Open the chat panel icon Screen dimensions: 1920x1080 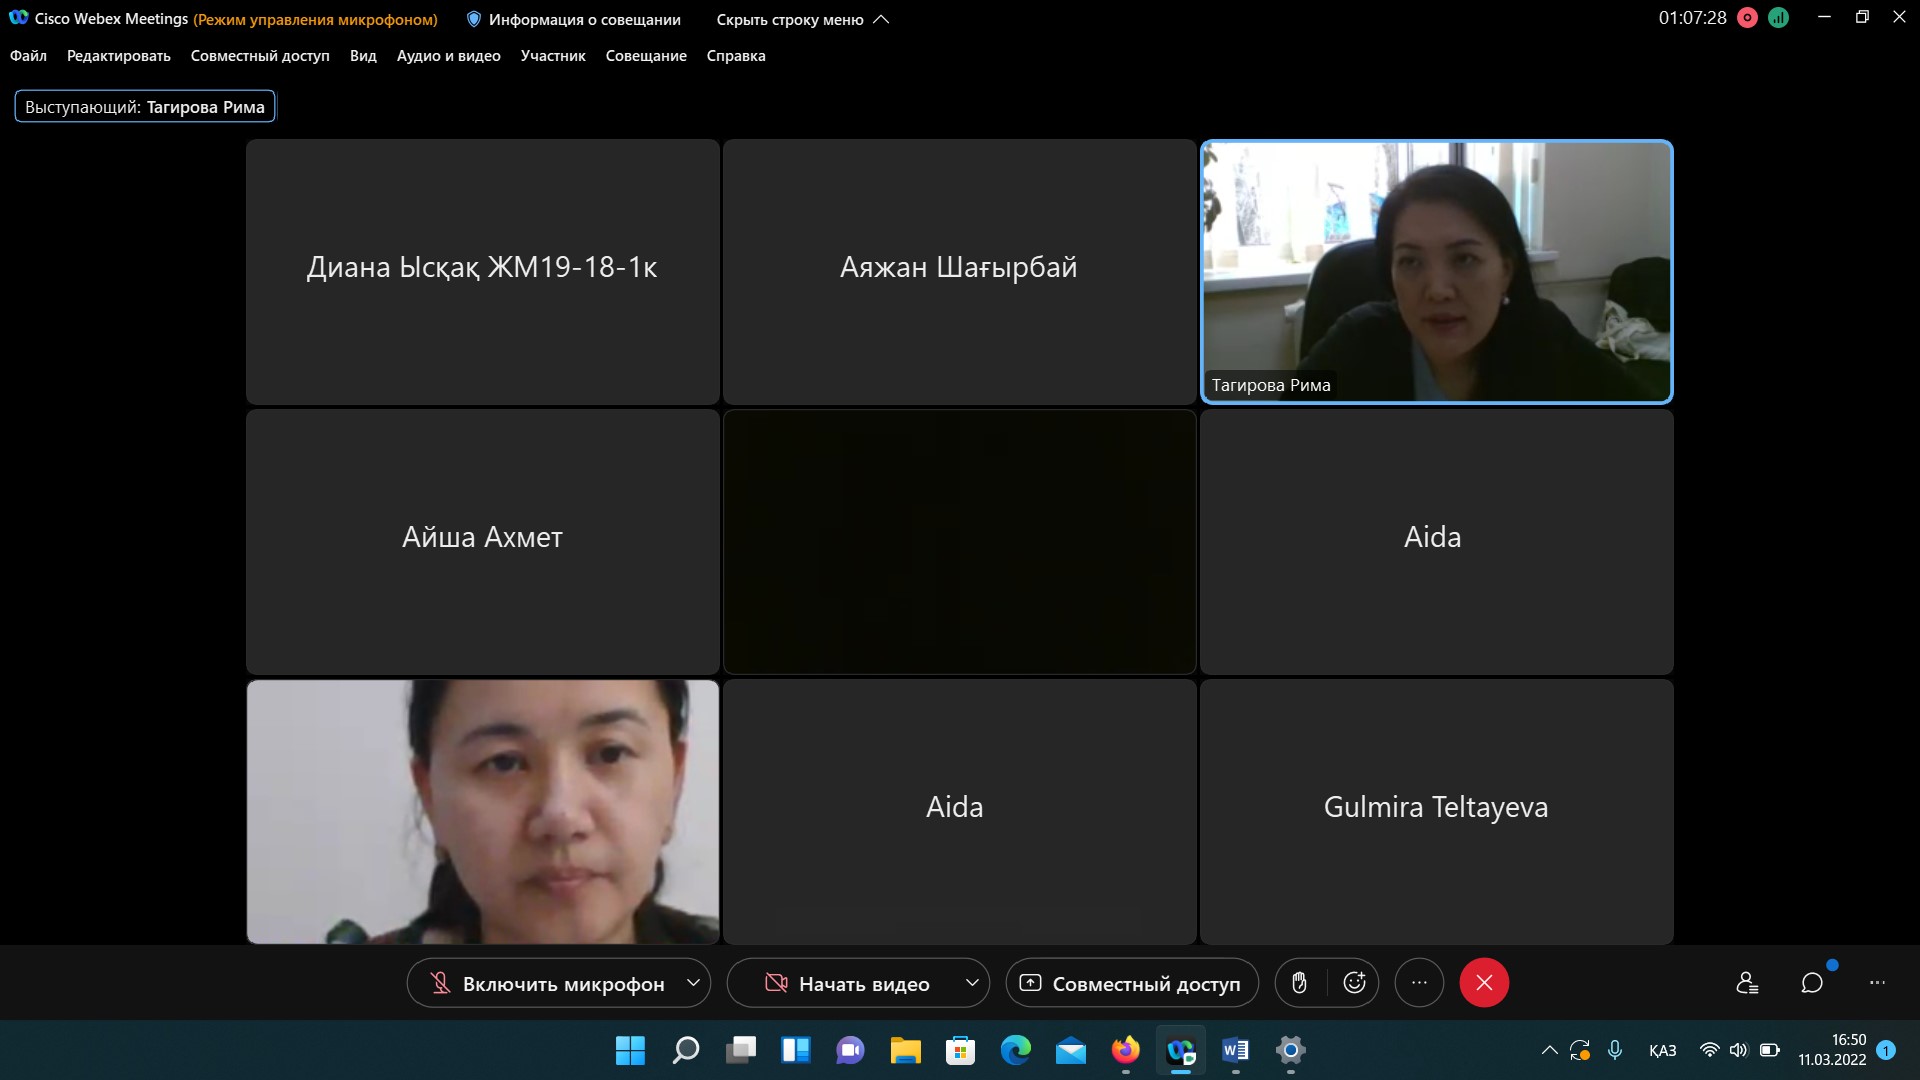pos(1812,983)
